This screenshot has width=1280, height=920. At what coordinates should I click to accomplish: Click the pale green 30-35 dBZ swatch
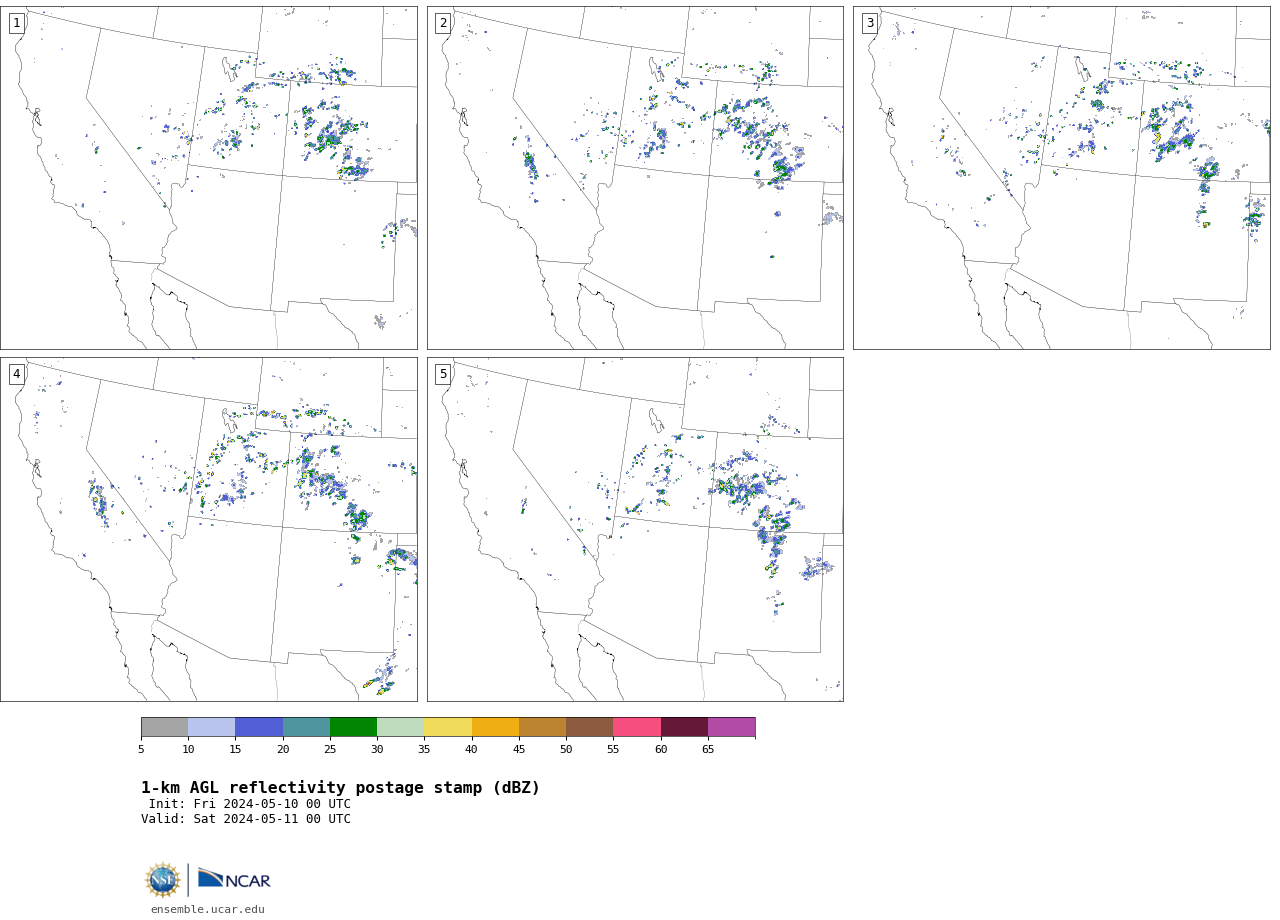[401, 727]
